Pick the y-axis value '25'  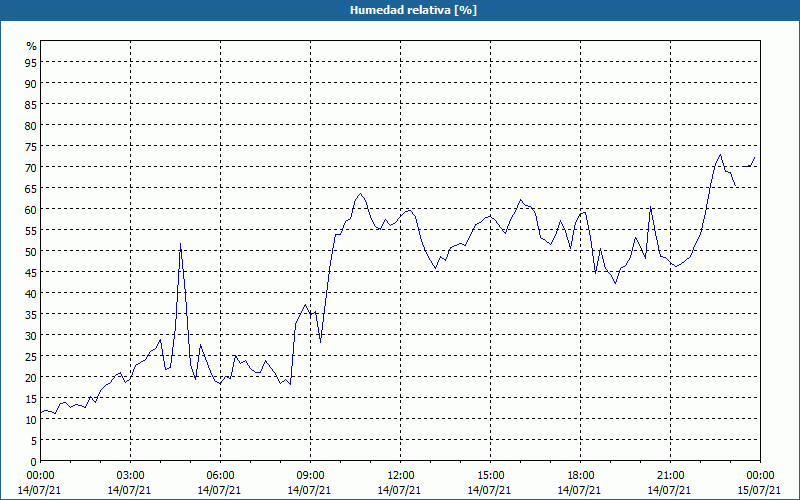[31, 356]
